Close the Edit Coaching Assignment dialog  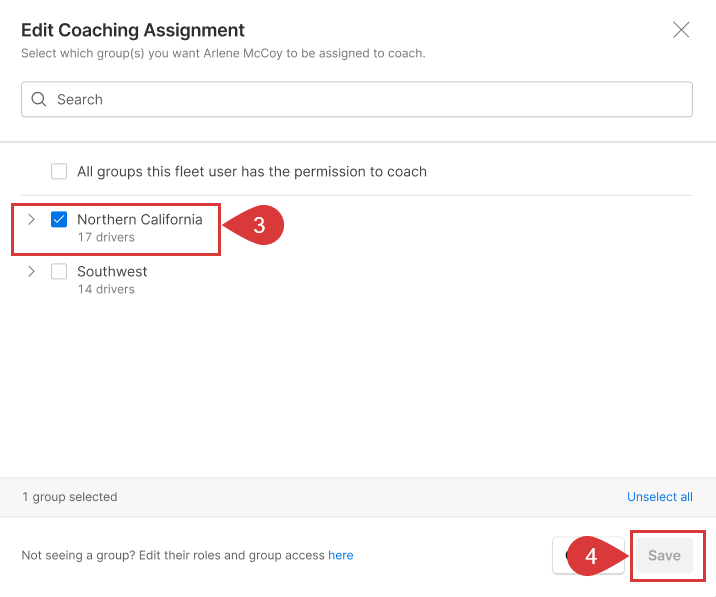pos(681,30)
